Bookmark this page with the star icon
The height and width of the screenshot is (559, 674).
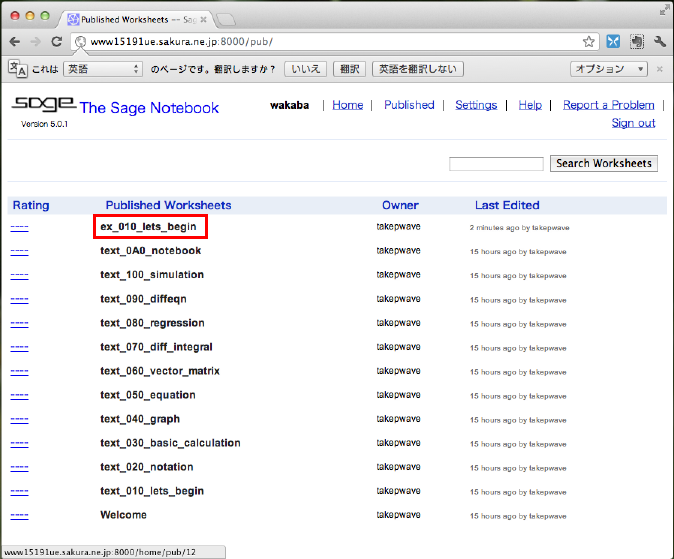(589, 42)
